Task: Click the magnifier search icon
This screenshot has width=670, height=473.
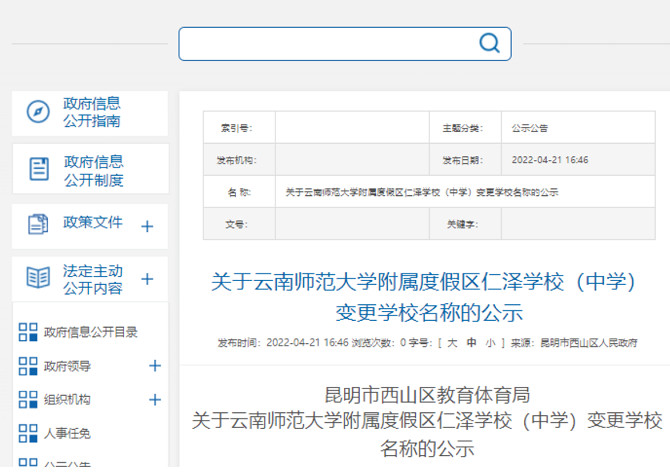Action: point(489,43)
